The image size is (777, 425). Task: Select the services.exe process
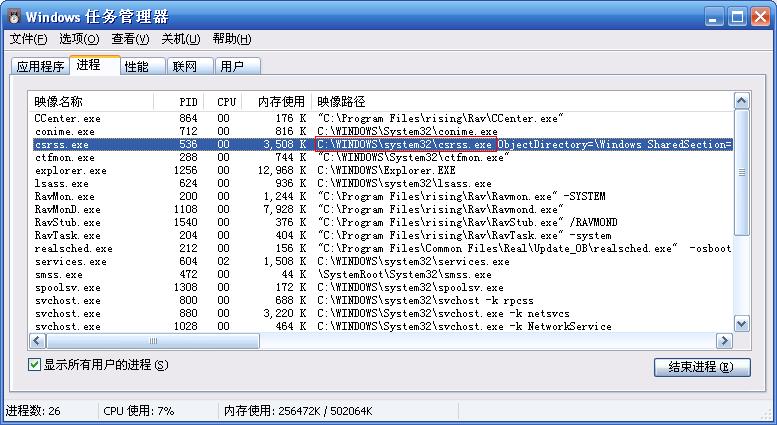click(x=381, y=261)
